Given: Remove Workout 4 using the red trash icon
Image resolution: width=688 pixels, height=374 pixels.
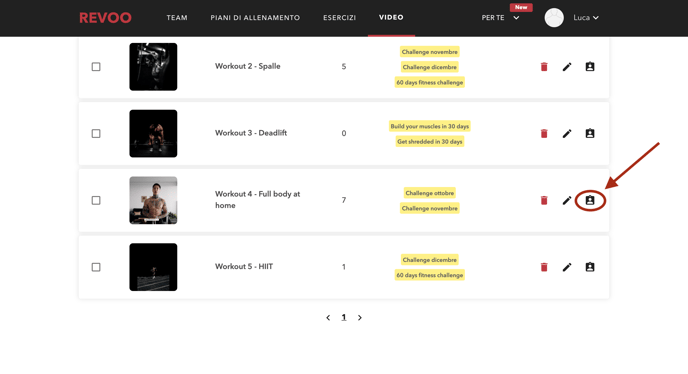Looking at the screenshot, I should (544, 200).
